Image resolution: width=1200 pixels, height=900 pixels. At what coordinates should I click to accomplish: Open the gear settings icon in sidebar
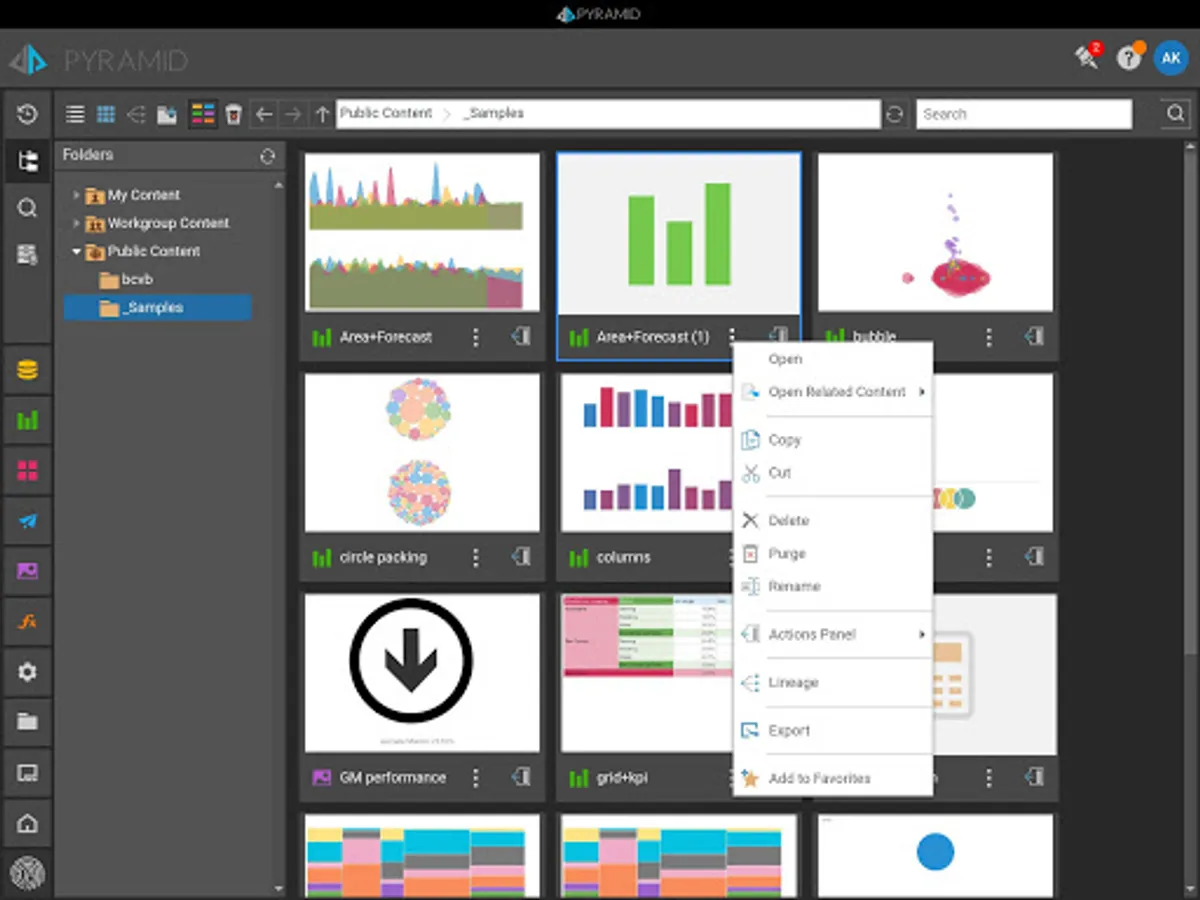(27, 672)
